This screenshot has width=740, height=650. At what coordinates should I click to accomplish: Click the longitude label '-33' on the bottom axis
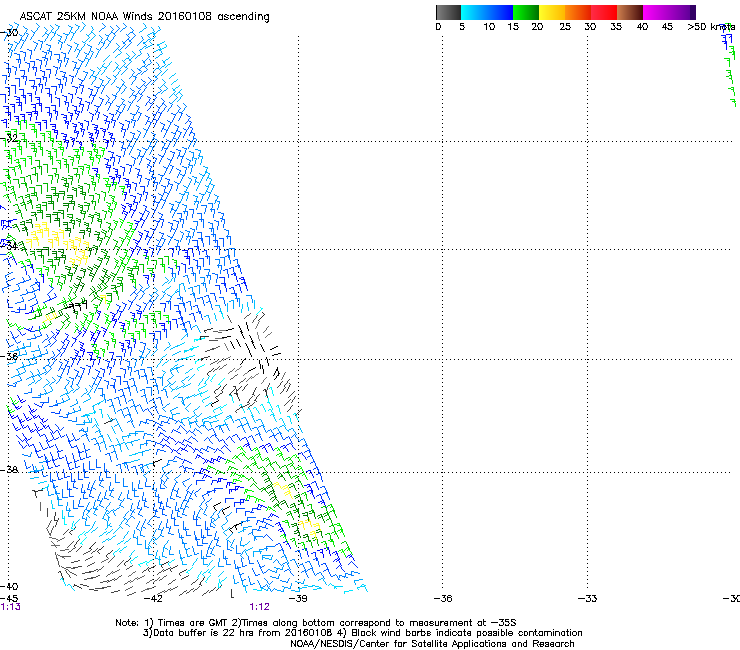tap(587, 599)
